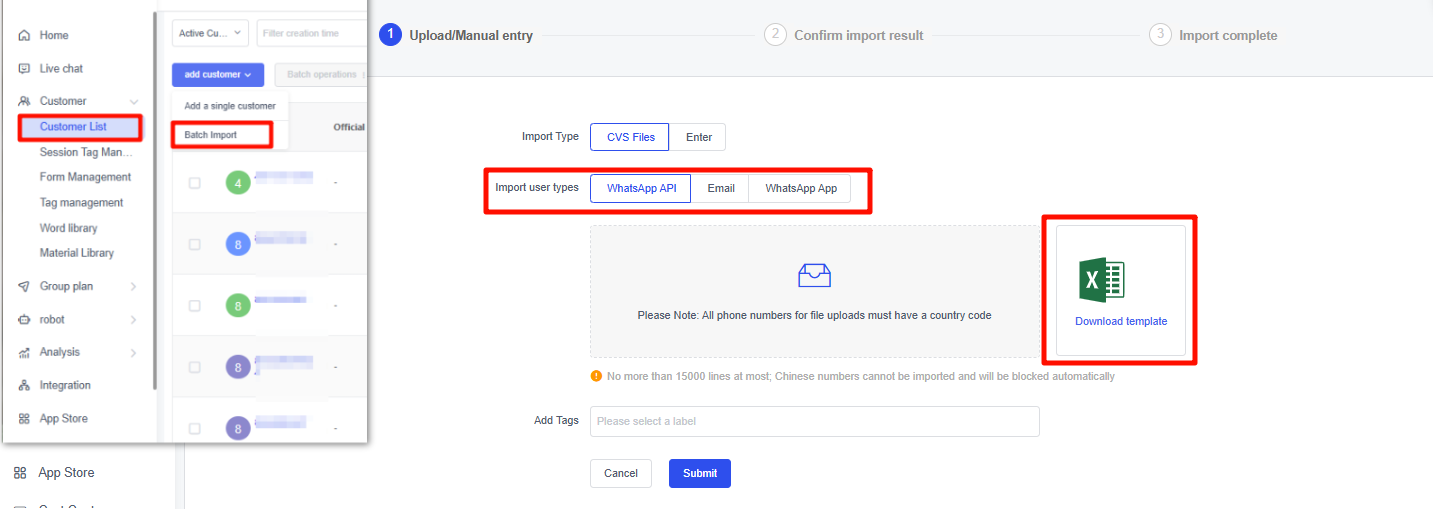
Task: Switch Import Type to Enter
Action: [698, 137]
